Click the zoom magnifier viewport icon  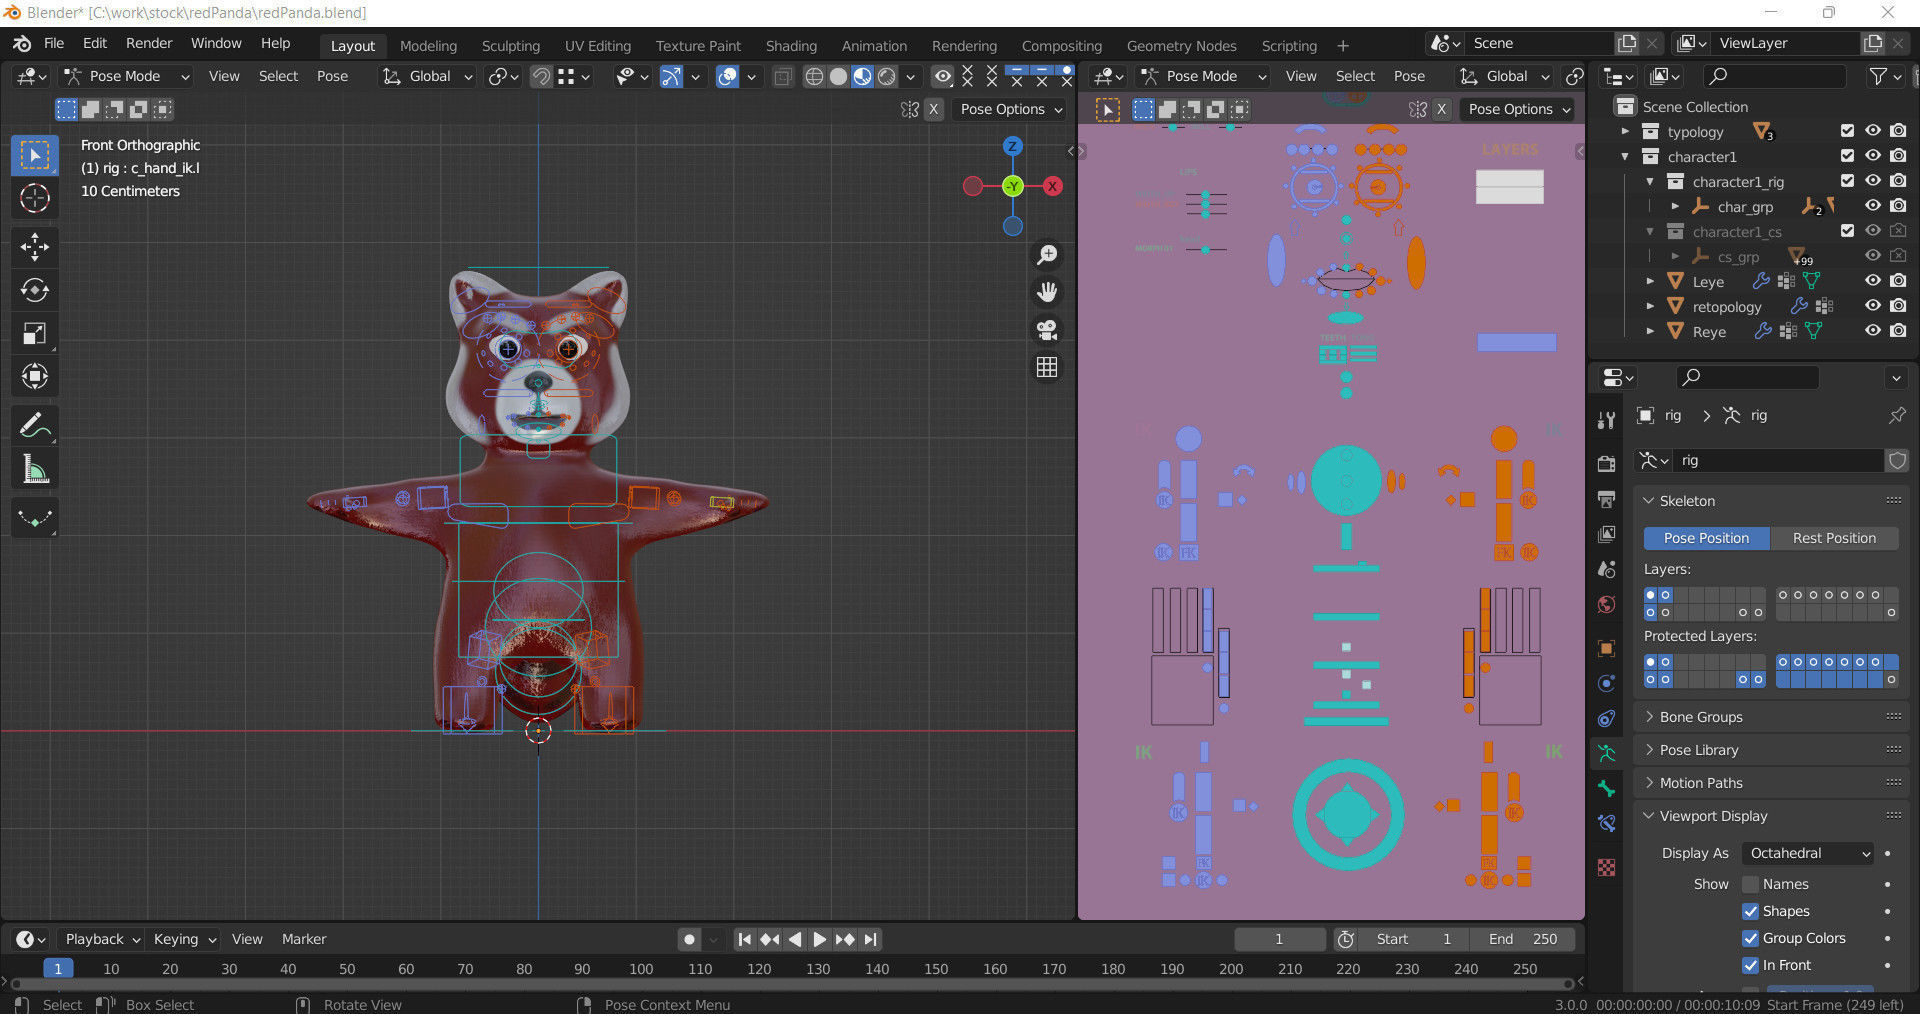pyautogui.click(x=1047, y=255)
